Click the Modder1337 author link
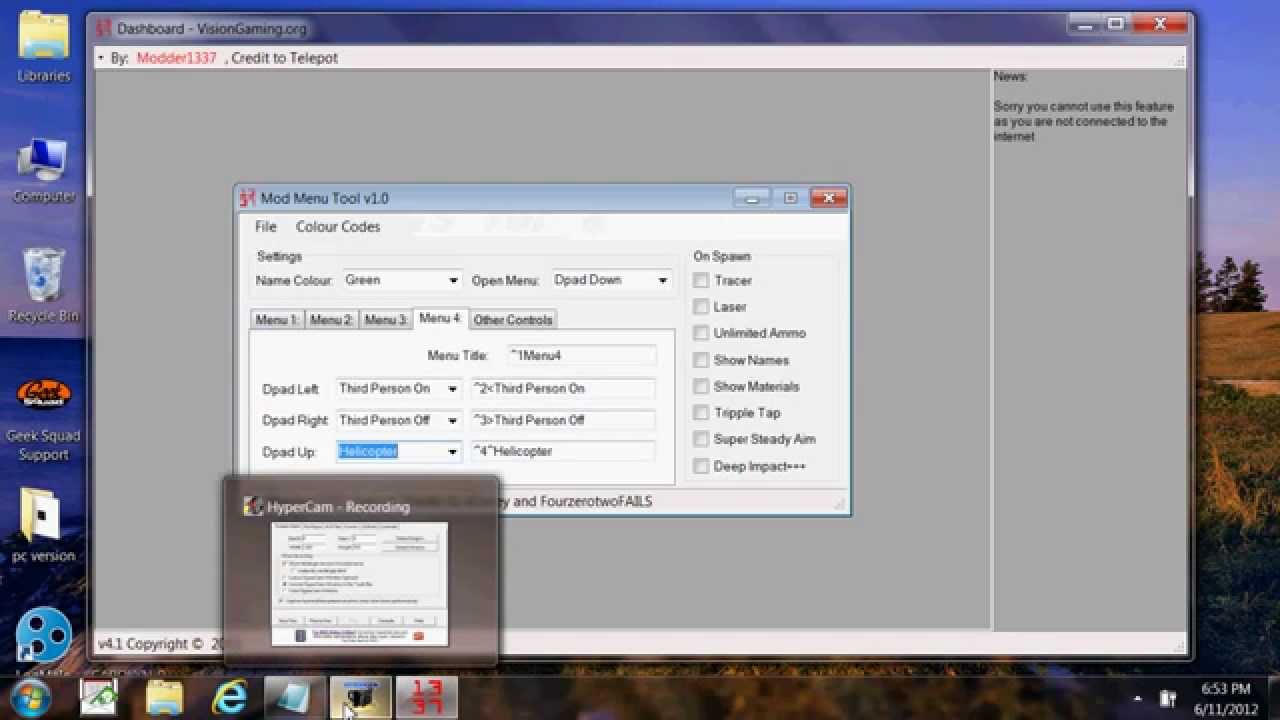 pos(177,58)
